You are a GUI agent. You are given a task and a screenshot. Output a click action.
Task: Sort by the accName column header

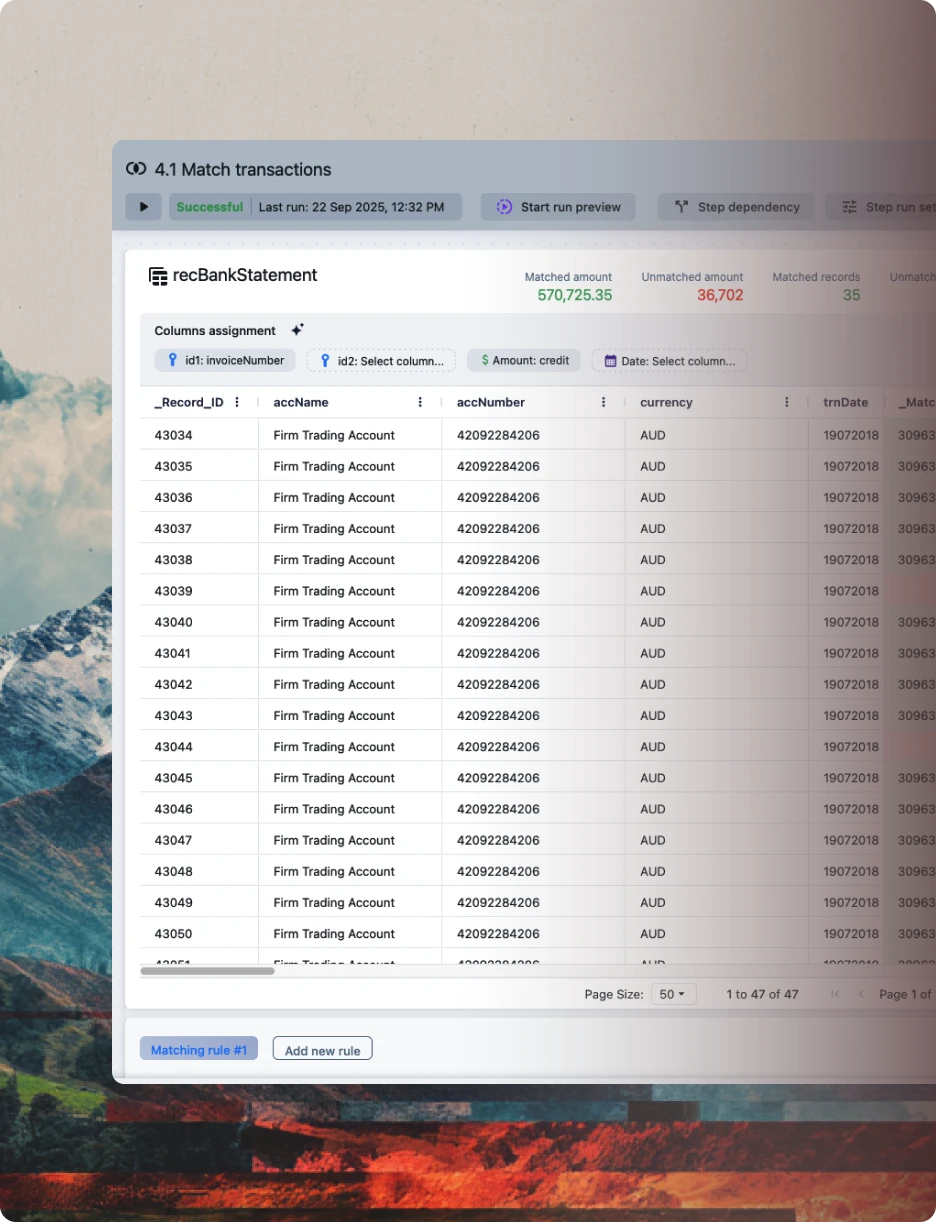[301, 402]
